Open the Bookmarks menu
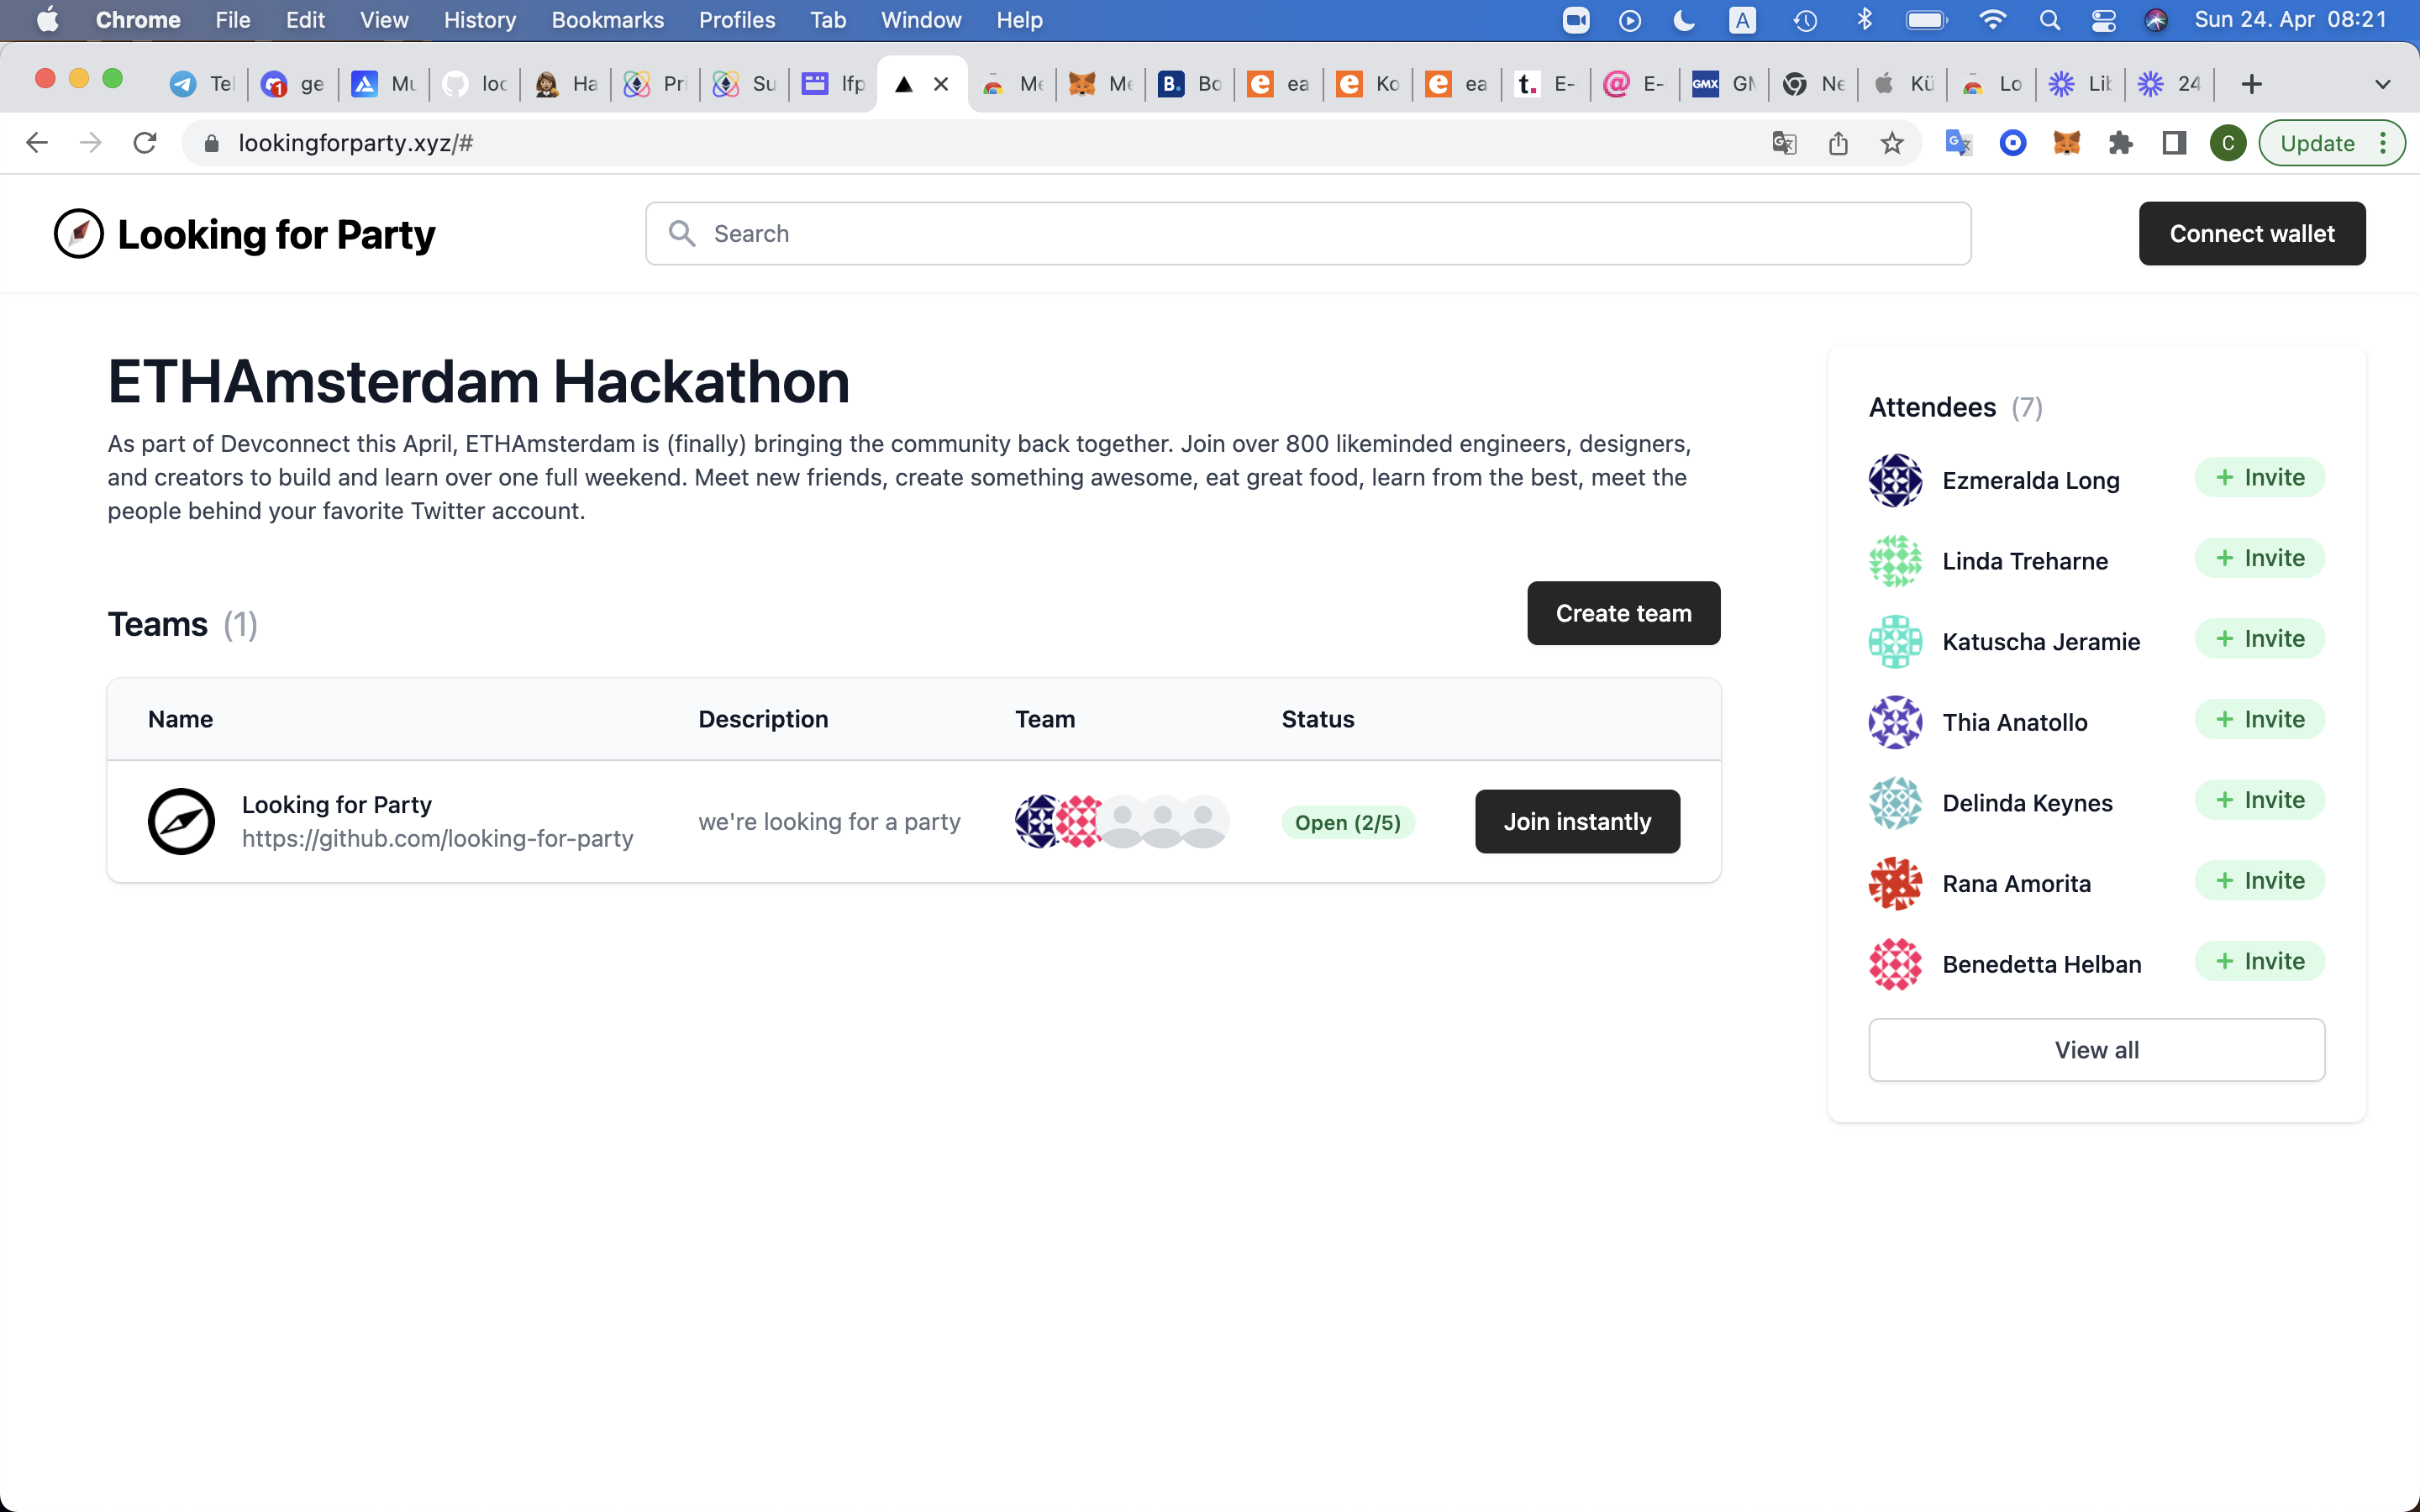This screenshot has height=1512, width=2420. point(608,20)
